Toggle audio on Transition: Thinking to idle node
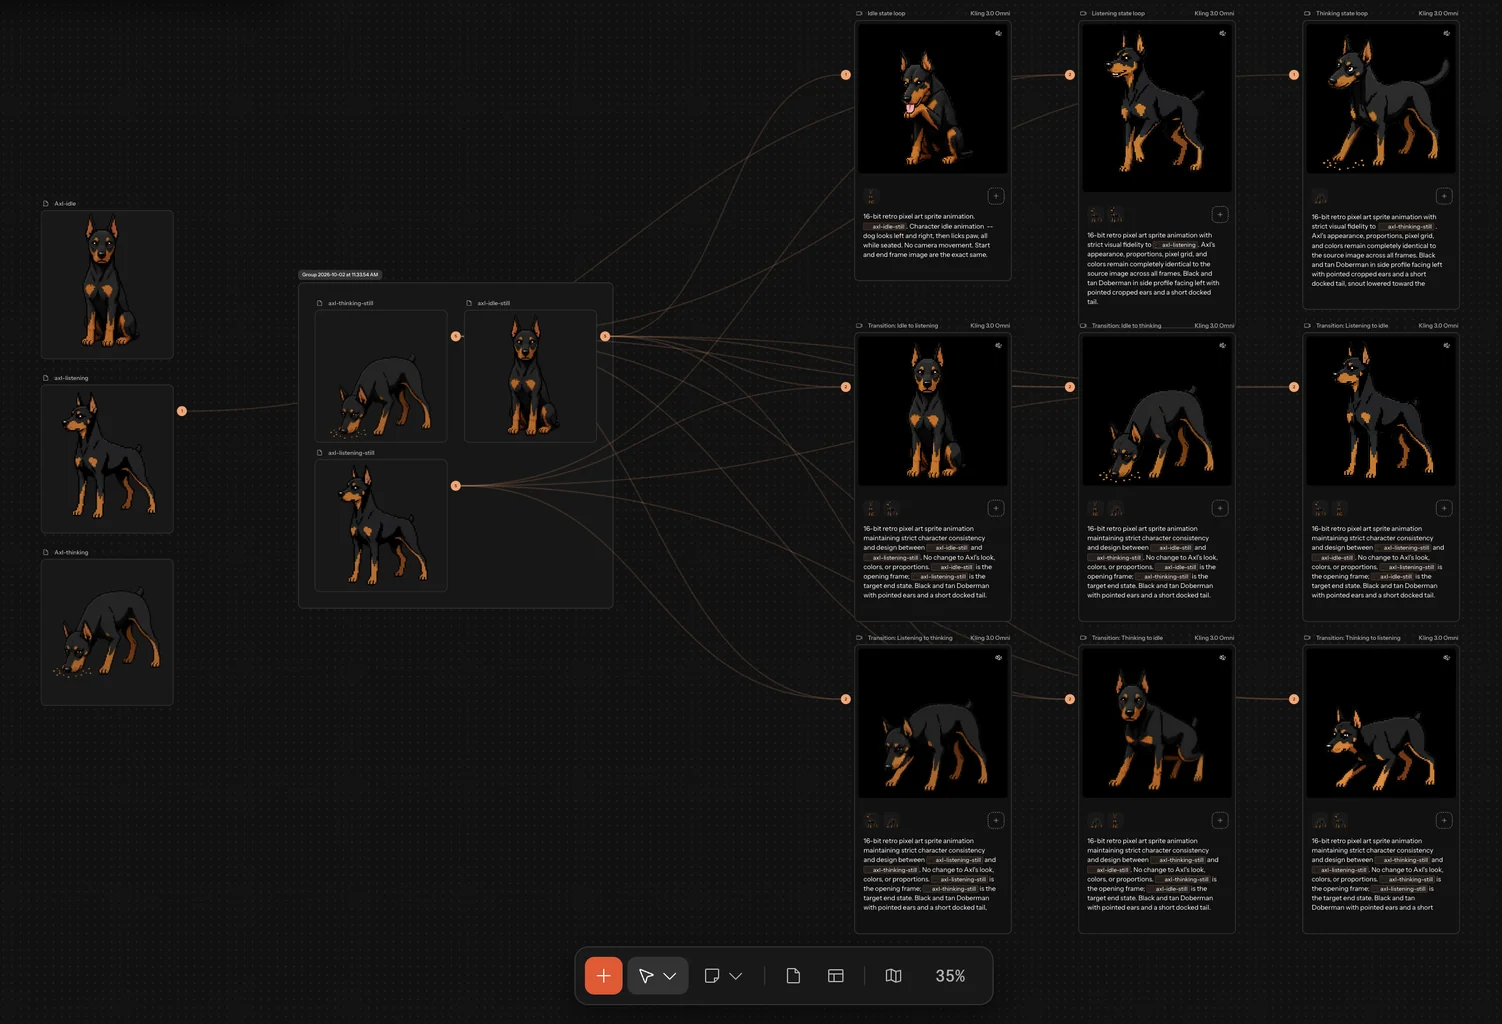 (1222, 657)
